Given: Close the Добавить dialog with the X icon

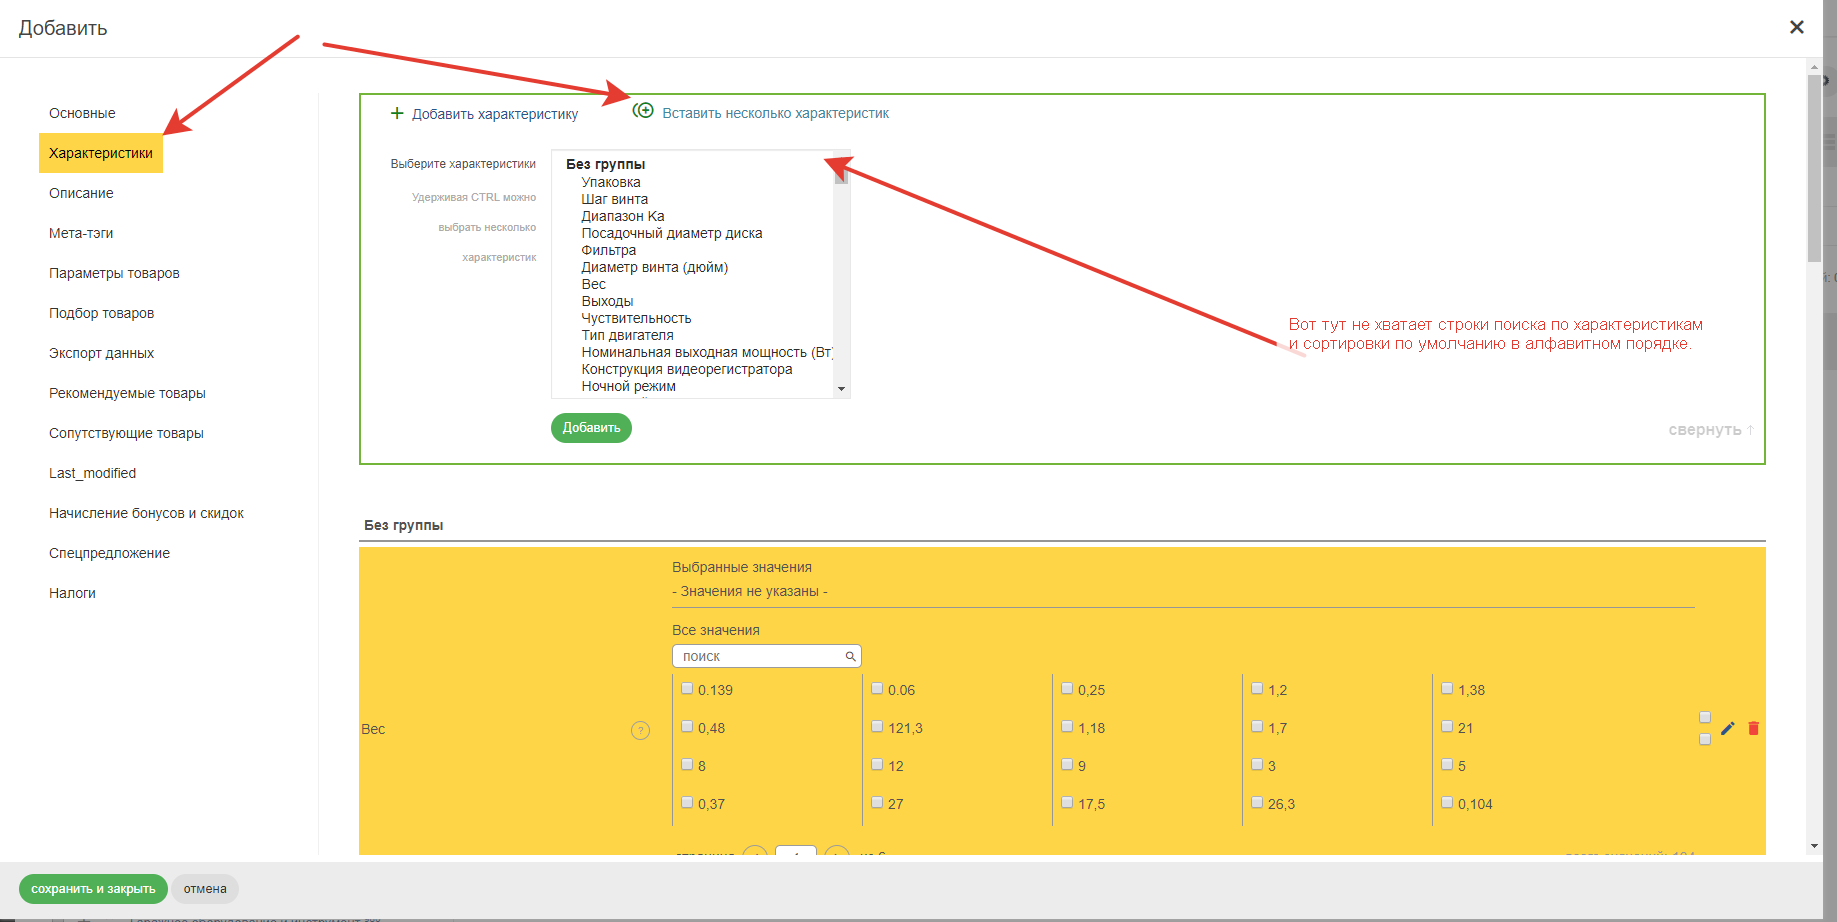Looking at the screenshot, I should click(x=1796, y=27).
